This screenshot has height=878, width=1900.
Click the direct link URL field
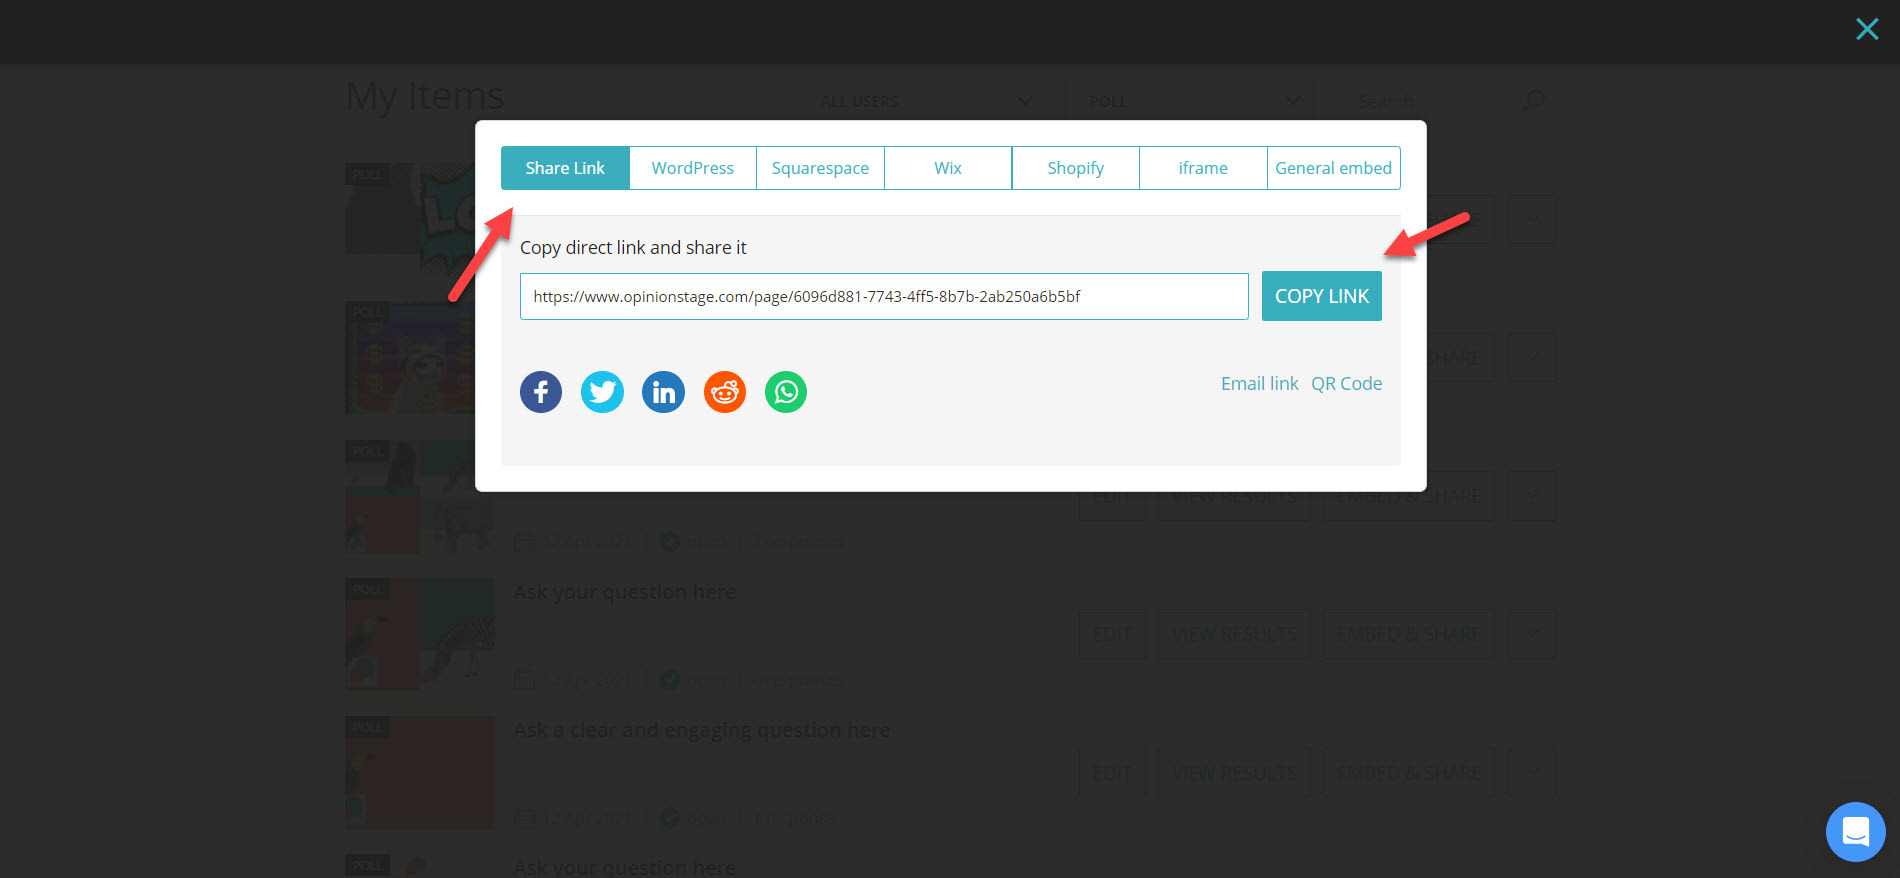[883, 297]
